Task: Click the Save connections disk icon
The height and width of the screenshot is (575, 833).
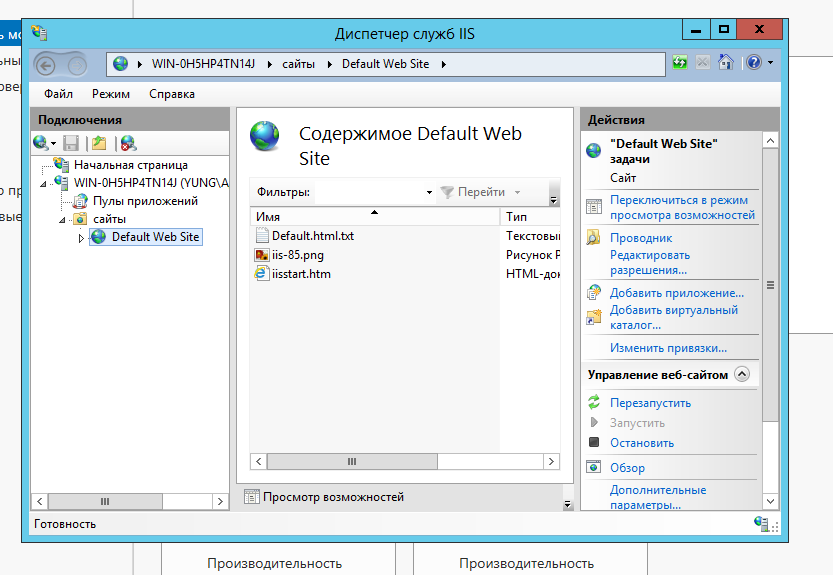Action: coord(71,143)
